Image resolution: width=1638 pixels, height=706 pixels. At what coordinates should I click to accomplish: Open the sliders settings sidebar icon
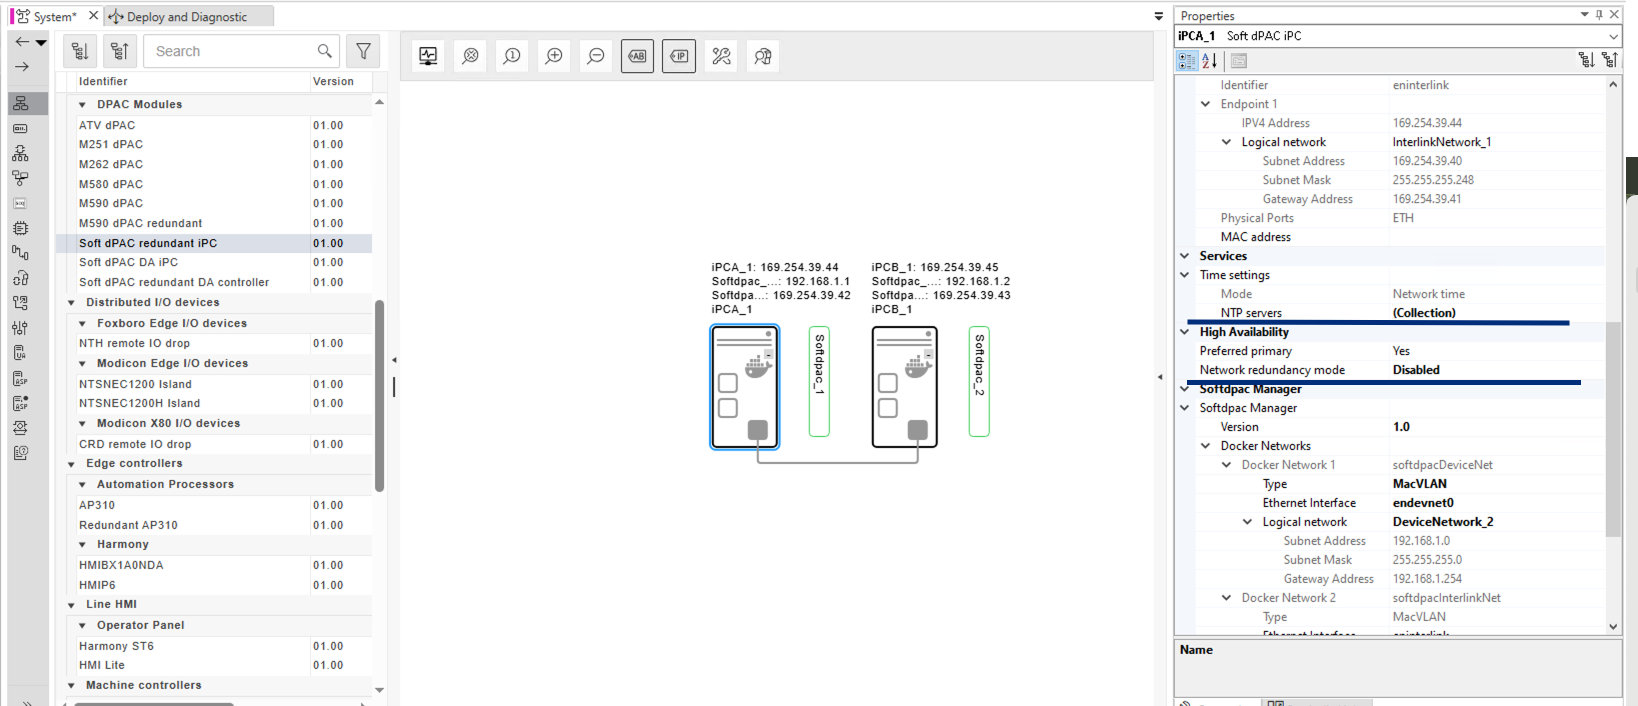pyautogui.click(x=21, y=328)
